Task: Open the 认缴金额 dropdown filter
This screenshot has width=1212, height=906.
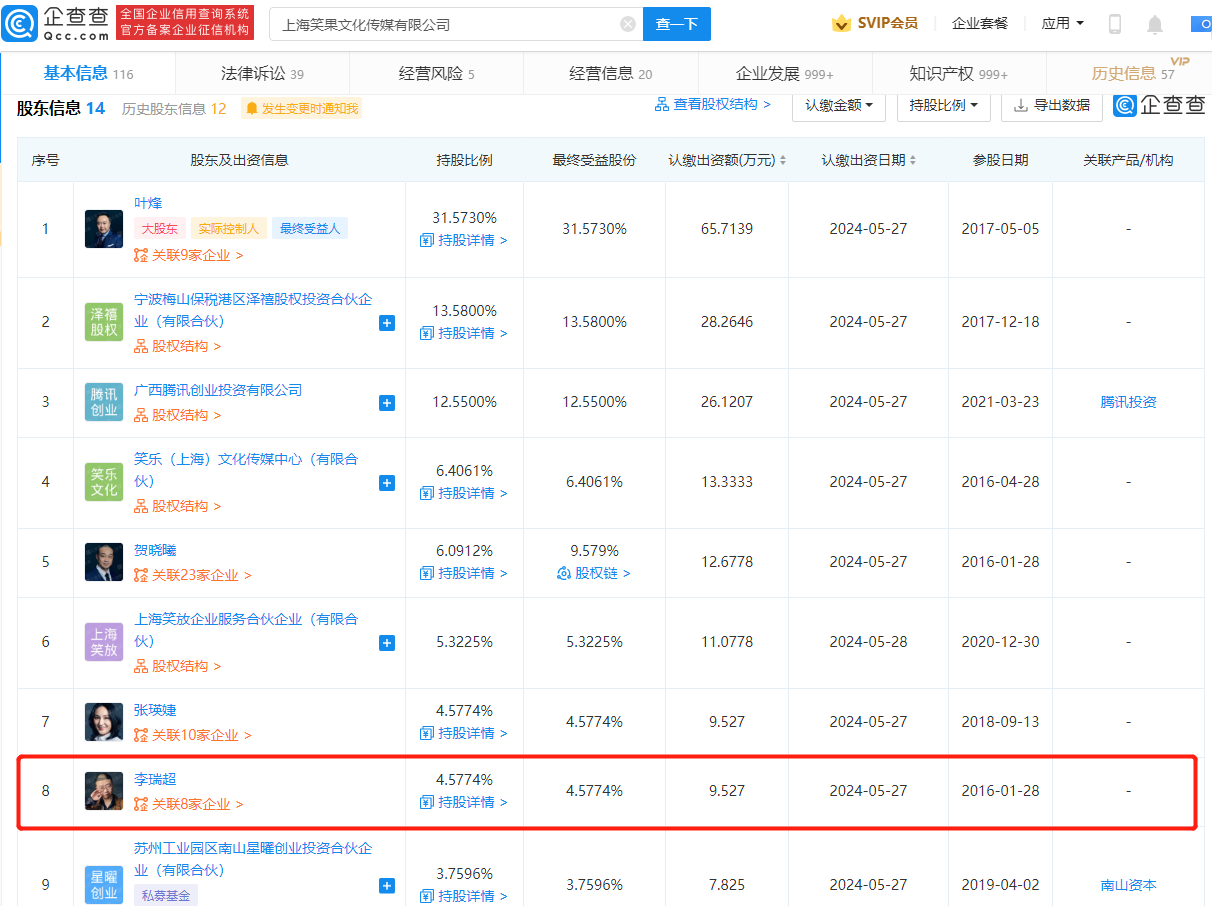Action: 838,105
